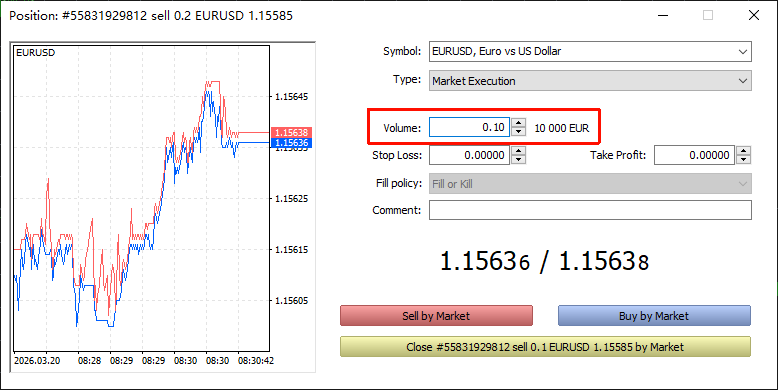Open the disabled Fill policy dropdown
Image resolution: width=778 pixels, height=390 pixels.
click(x=590, y=184)
